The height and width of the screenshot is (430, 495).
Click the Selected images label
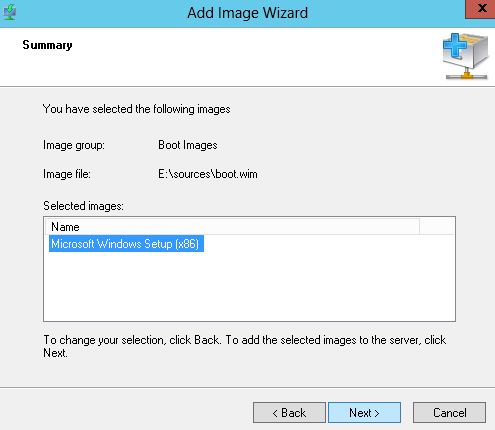83,206
